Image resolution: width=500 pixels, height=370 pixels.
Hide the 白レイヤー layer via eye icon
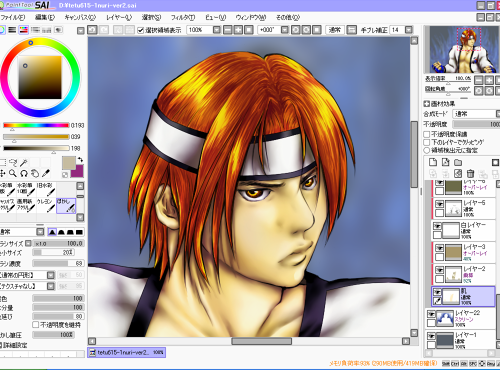[437, 226]
